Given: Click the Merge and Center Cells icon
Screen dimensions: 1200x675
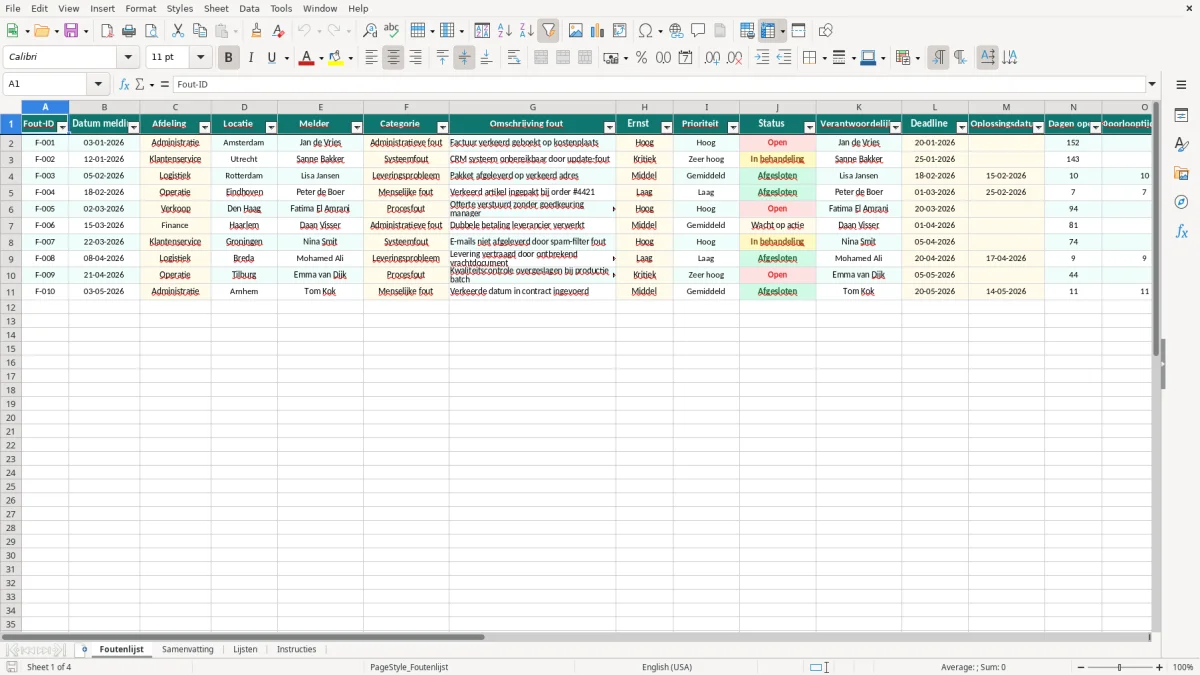Looking at the screenshot, I should coord(541,58).
